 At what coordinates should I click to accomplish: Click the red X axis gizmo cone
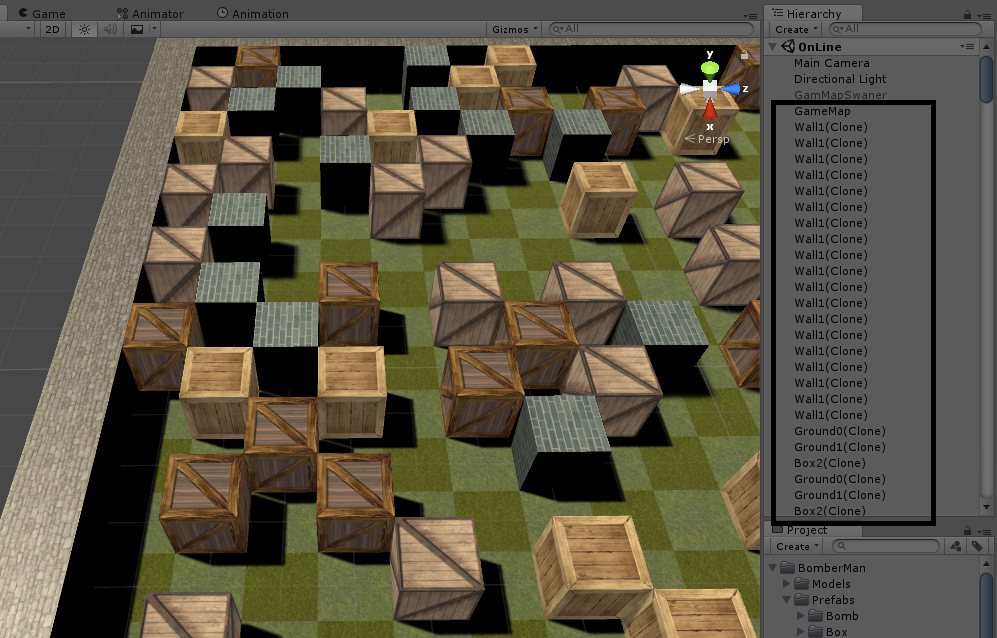pos(710,109)
